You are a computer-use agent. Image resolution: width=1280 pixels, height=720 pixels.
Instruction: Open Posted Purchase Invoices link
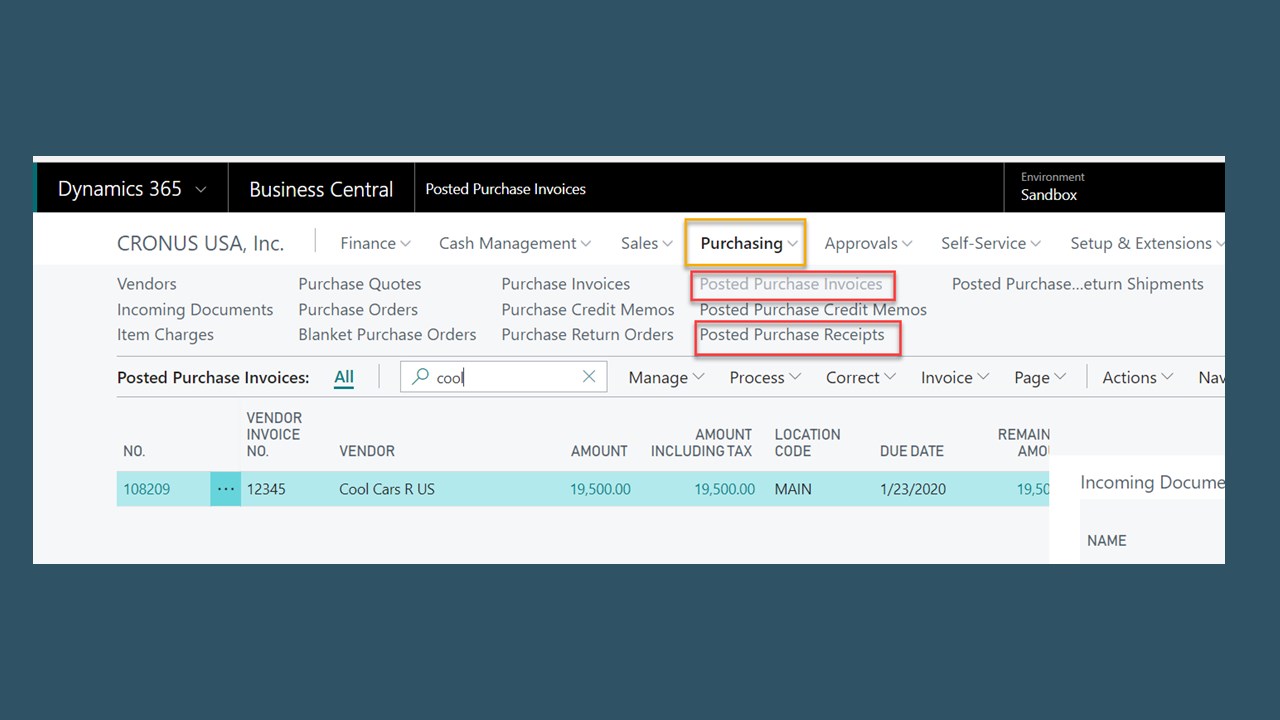coord(791,284)
